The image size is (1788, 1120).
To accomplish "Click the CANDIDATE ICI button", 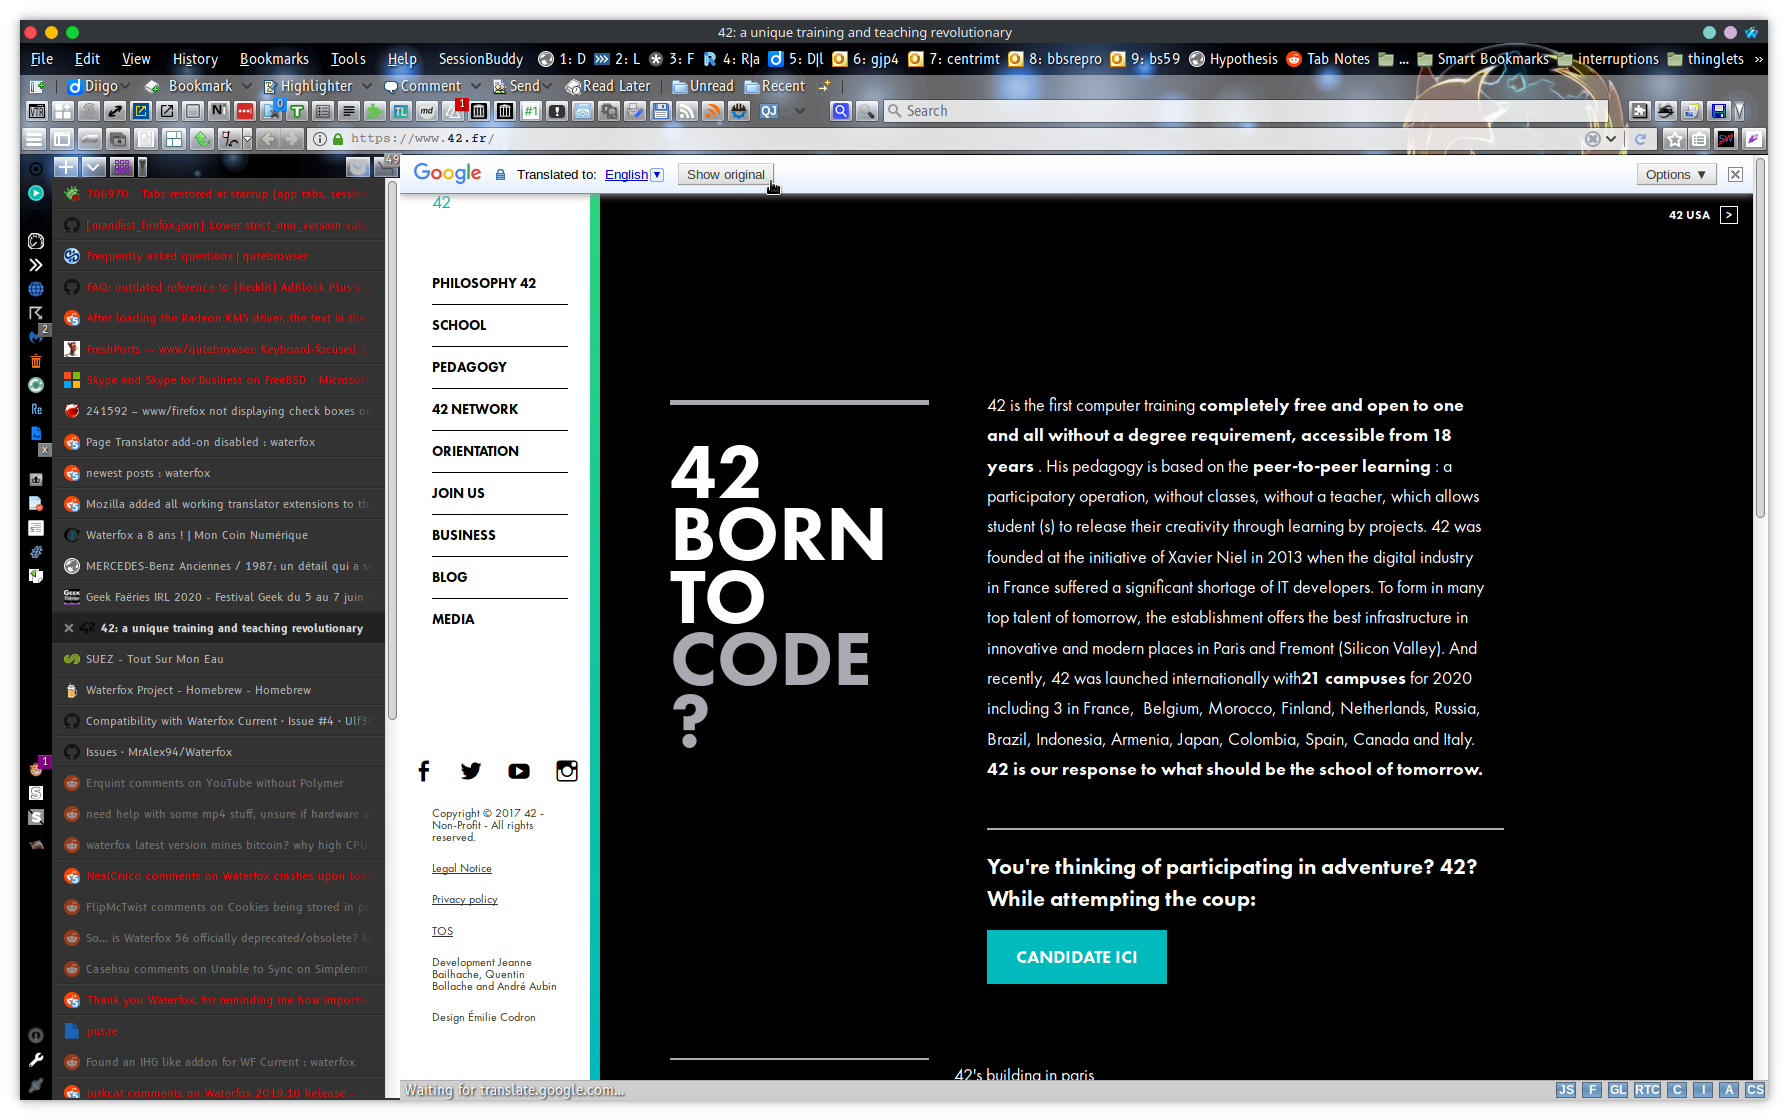I will coord(1076,957).
